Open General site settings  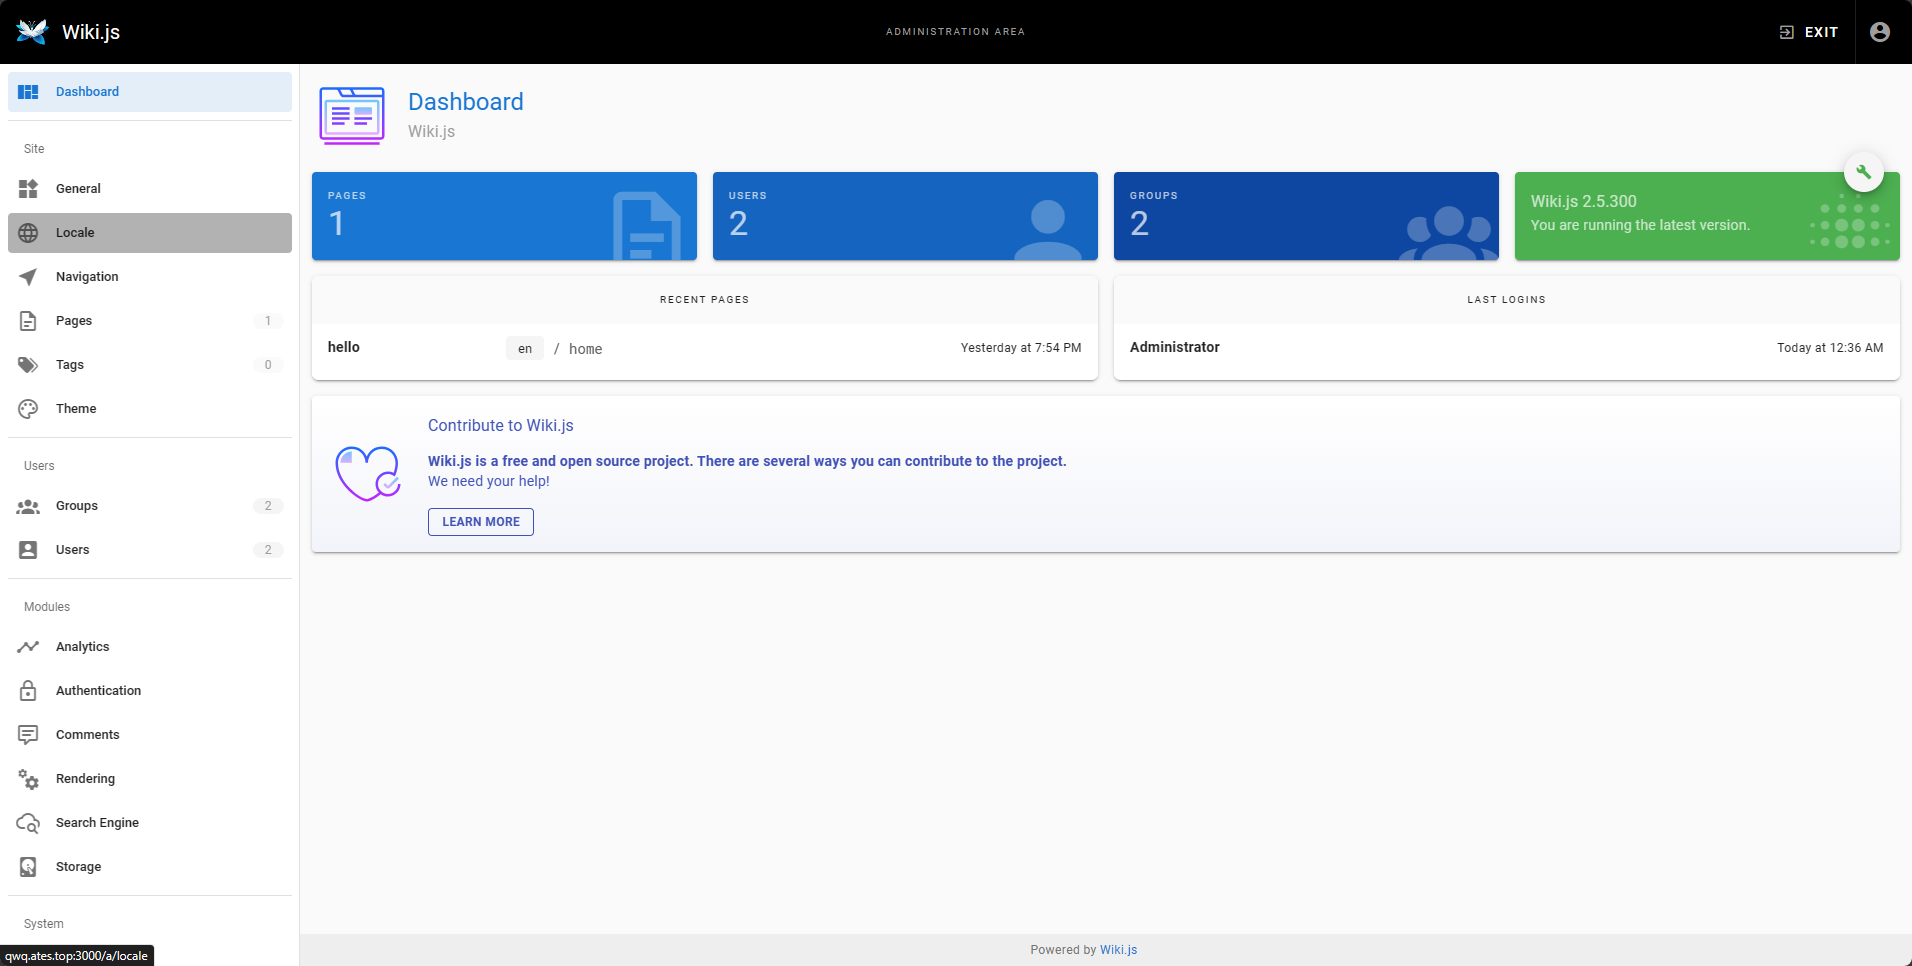[150, 189]
